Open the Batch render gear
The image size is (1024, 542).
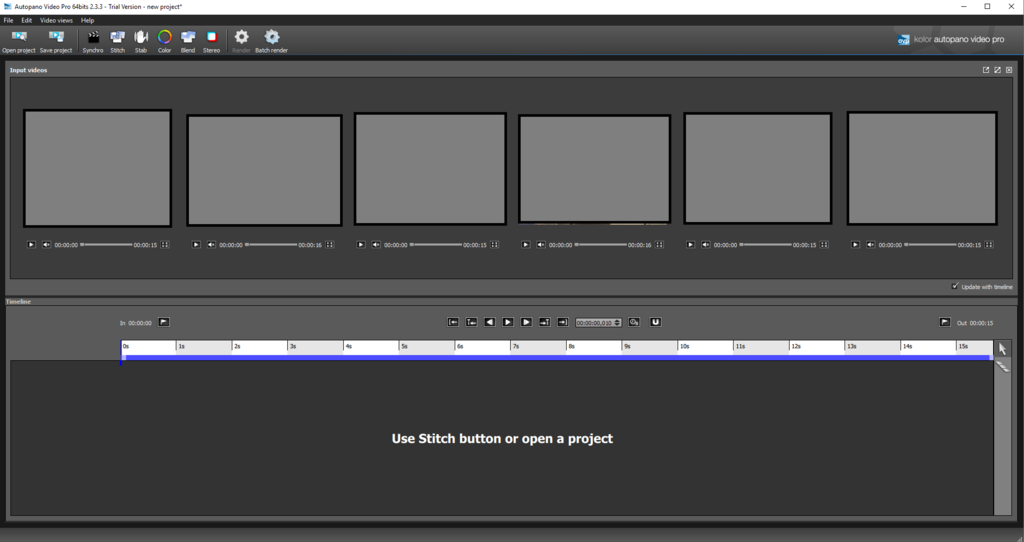[272, 41]
